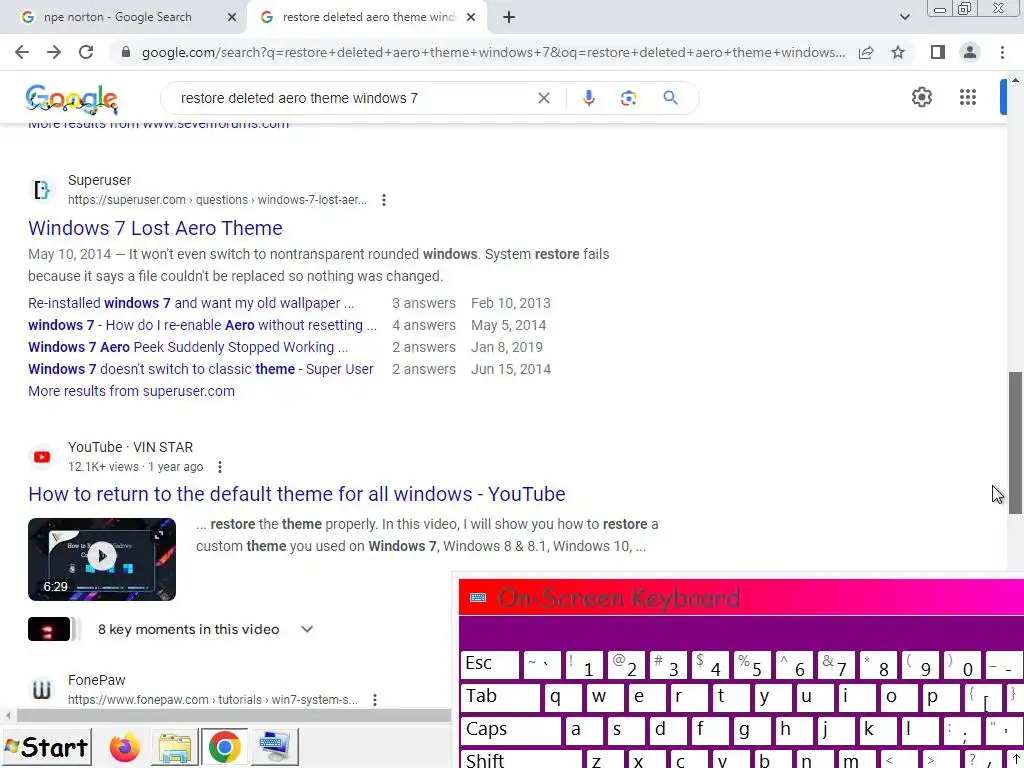Image resolution: width=1024 pixels, height=768 pixels.
Task: Go to the Google logo homepage
Action: tap(72, 99)
